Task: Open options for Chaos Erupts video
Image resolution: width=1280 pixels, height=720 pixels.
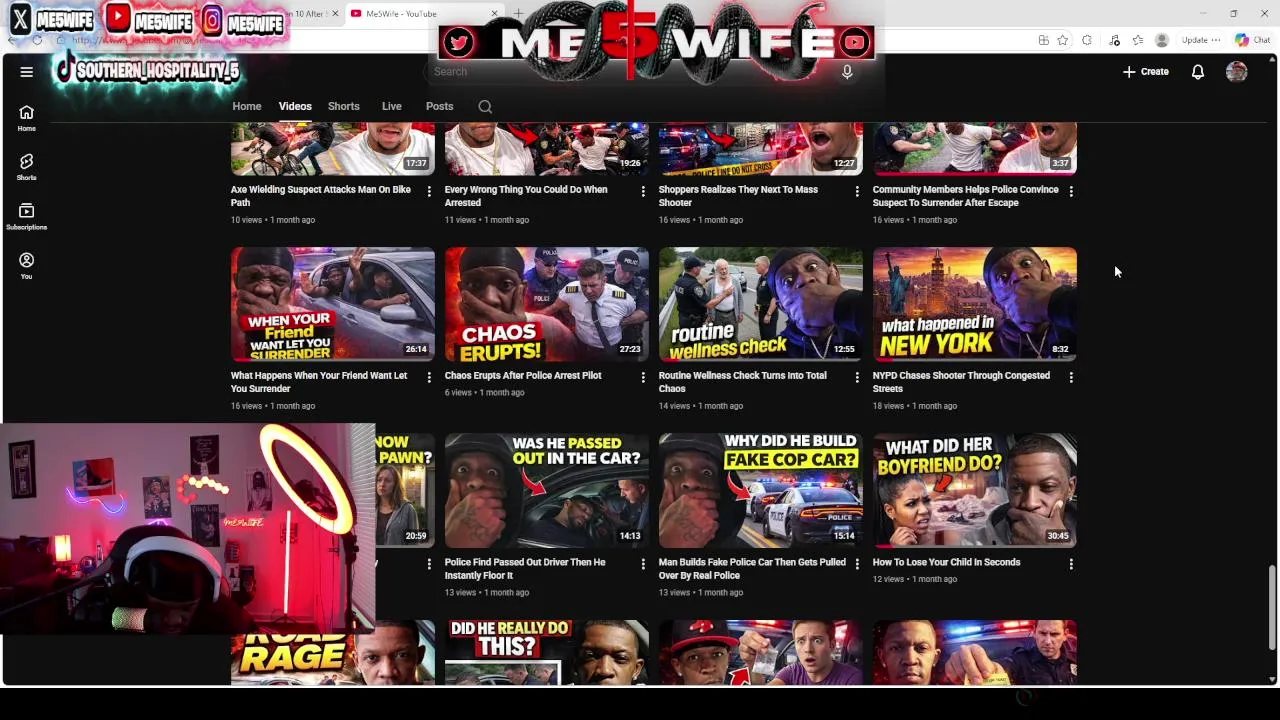Action: click(x=643, y=377)
